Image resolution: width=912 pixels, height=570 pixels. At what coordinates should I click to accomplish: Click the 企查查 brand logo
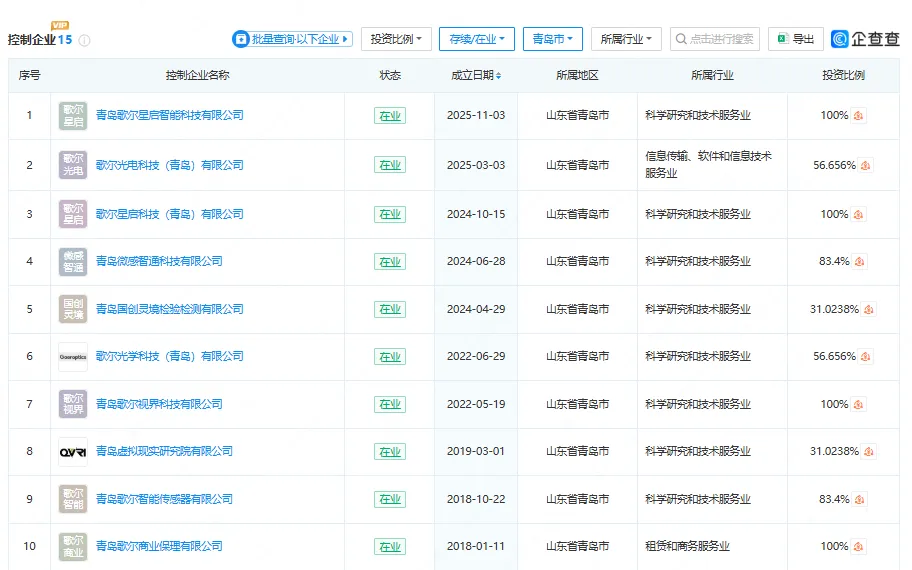[866, 39]
